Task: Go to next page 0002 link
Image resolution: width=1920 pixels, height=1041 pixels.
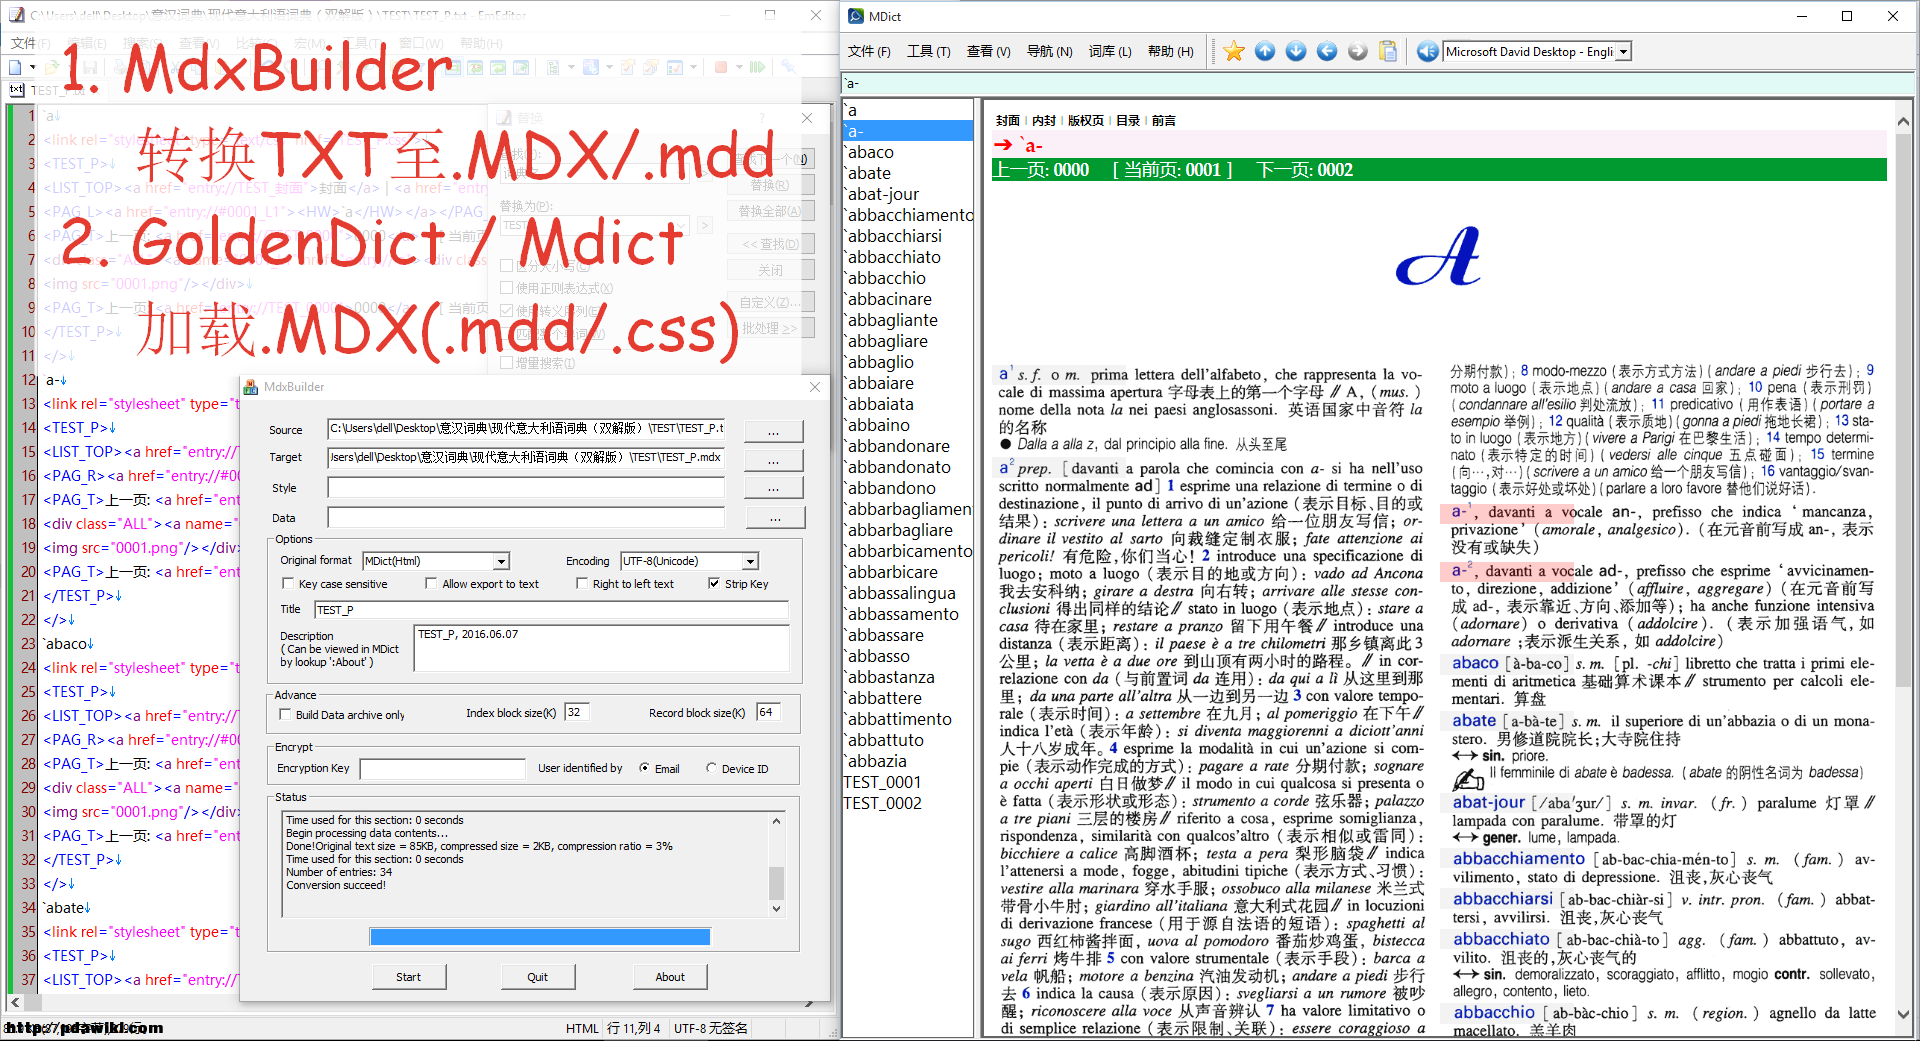Action: click(1335, 170)
